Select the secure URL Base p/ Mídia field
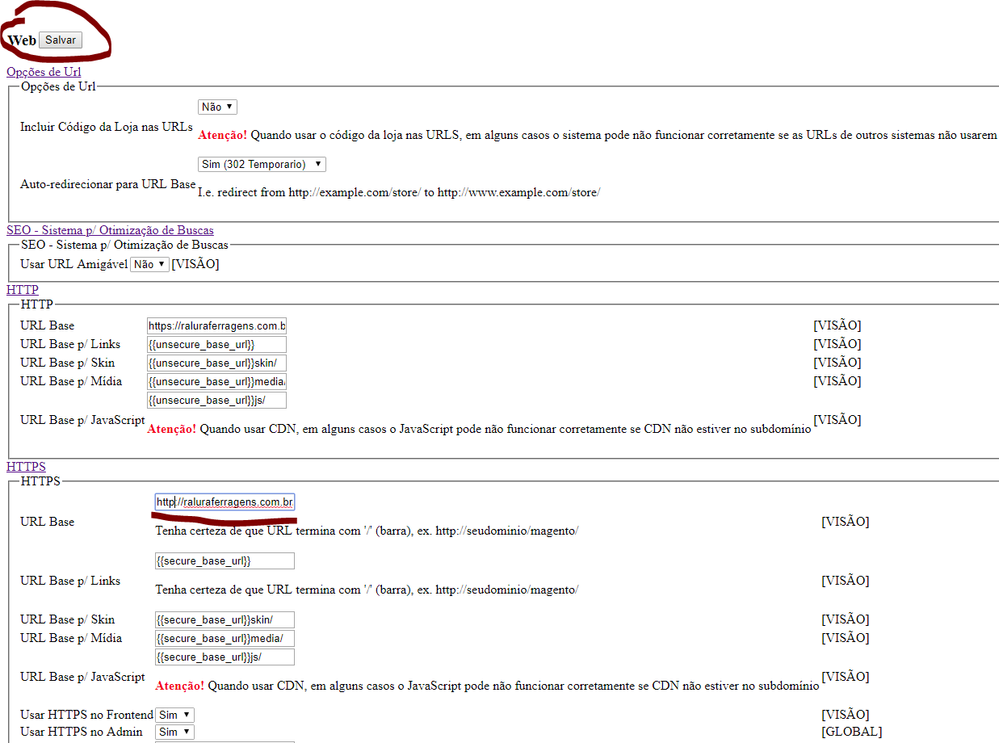 pos(224,638)
